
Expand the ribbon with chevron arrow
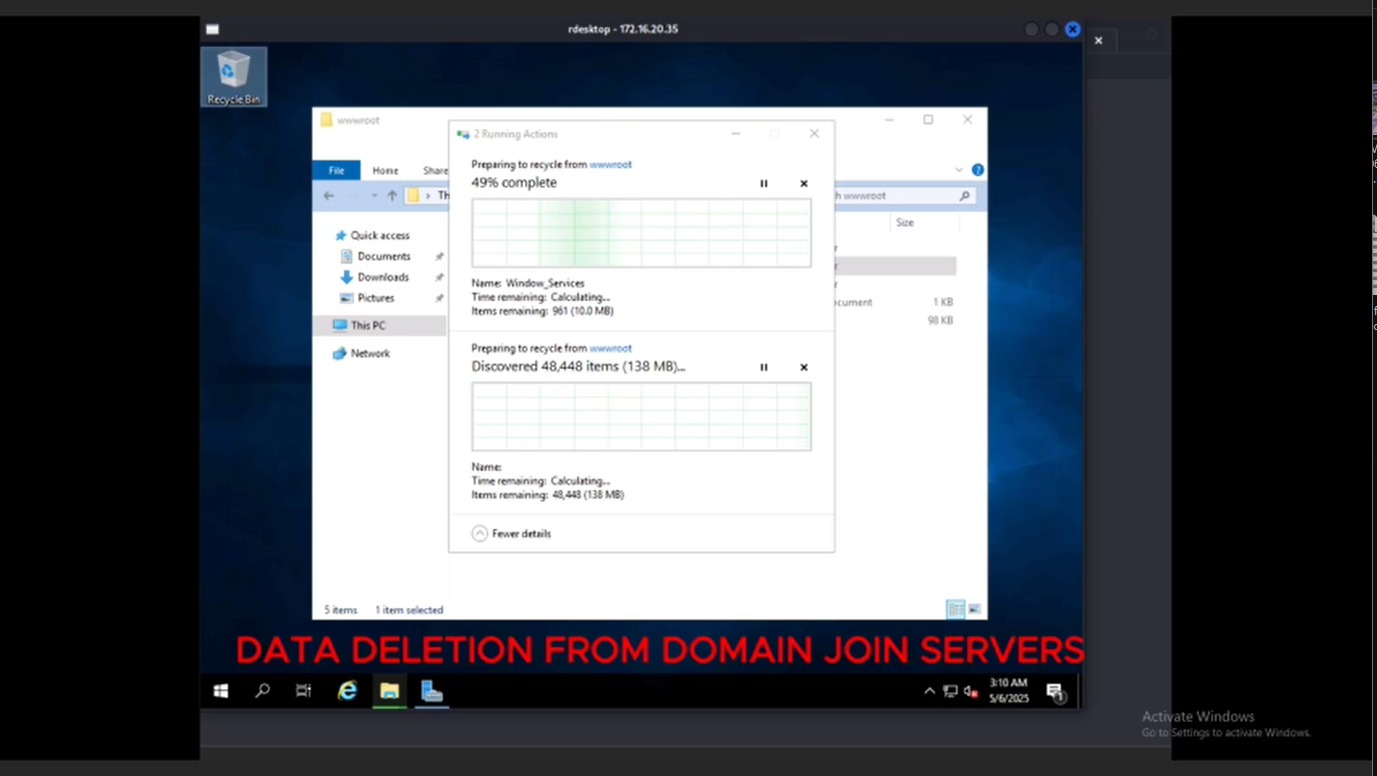pyautogui.click(x=959, y=170)
